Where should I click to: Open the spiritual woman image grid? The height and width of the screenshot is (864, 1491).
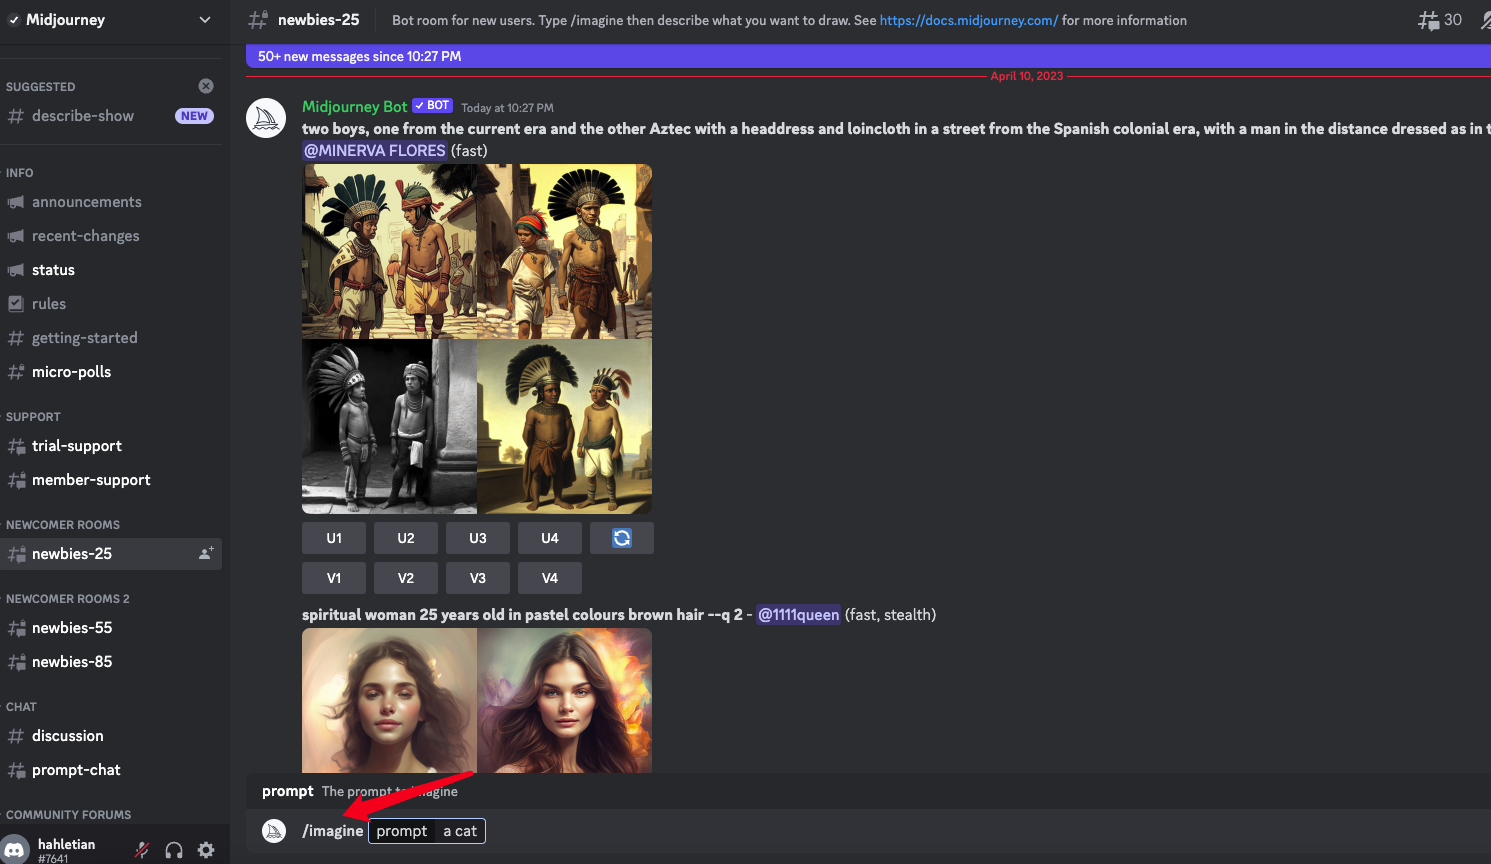point(477,700)
